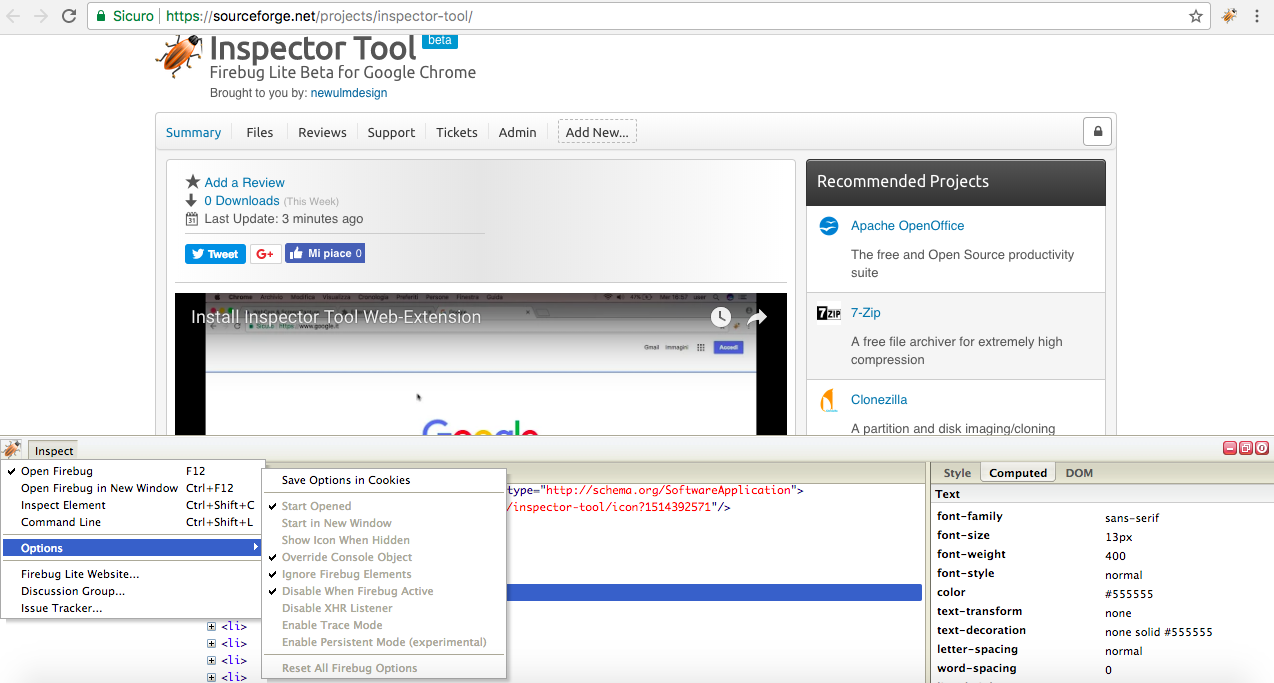The image size is (1274, 683).
Task: Switch to the Style tab in Firebug
Action: click(956, 472)
